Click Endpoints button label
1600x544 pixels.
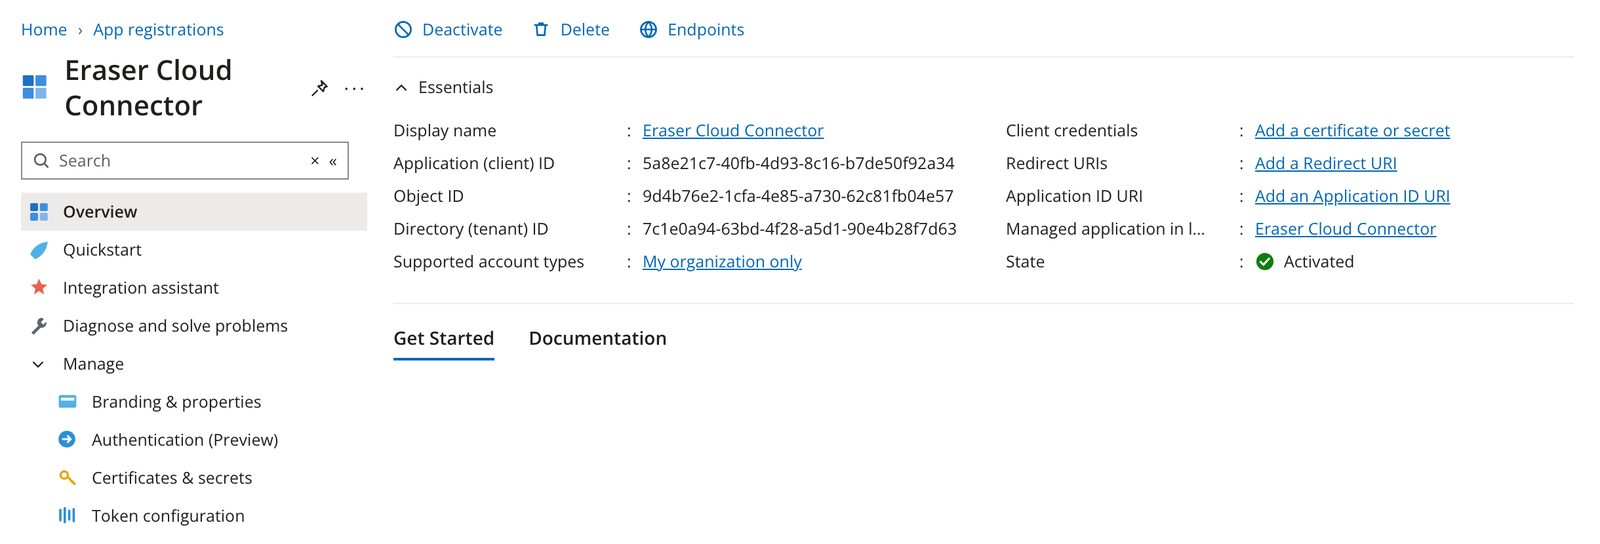tap(706, 30)
